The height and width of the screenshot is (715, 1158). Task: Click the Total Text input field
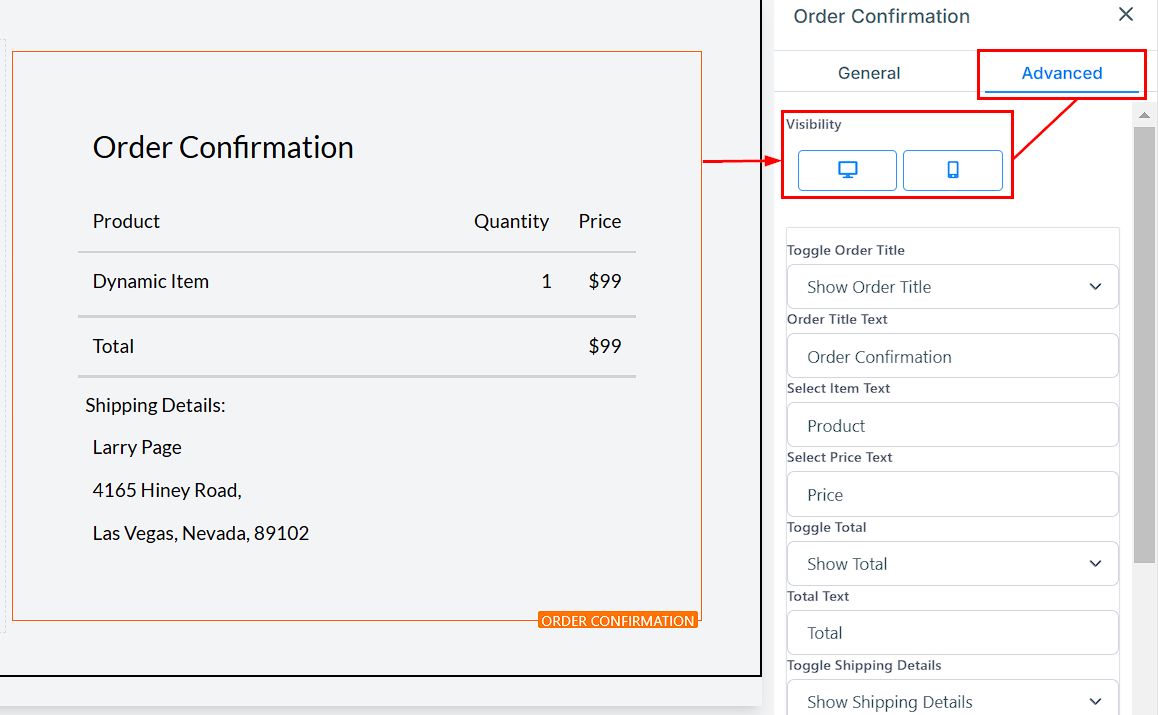point(951,633)
